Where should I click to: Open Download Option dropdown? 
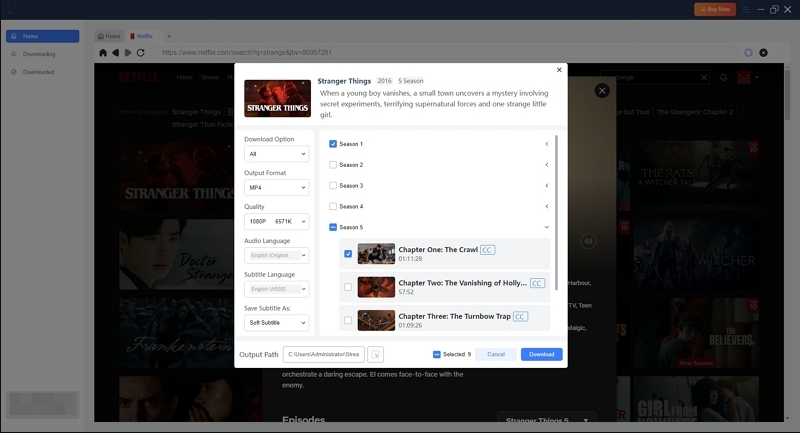[x=277, y=154]
